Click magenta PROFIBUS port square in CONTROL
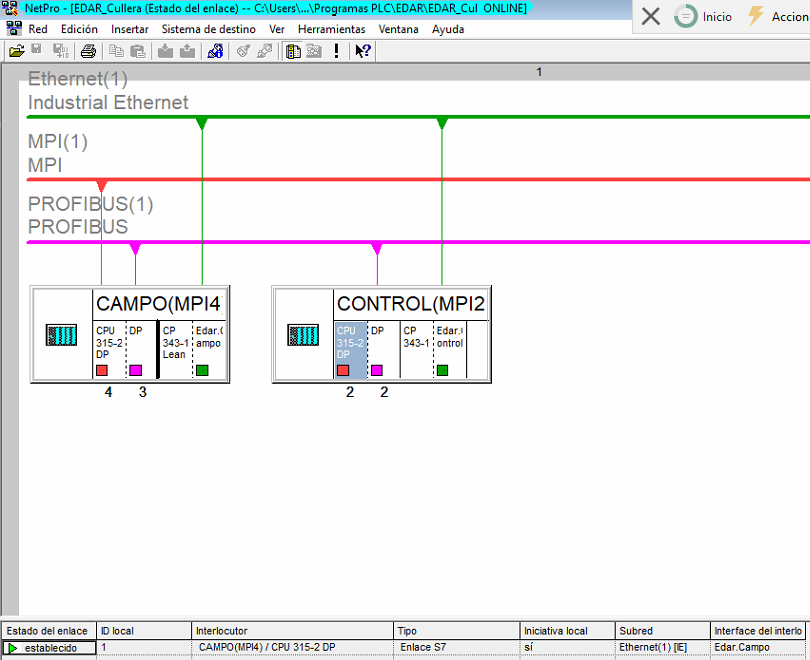 (x=377, y=370)
